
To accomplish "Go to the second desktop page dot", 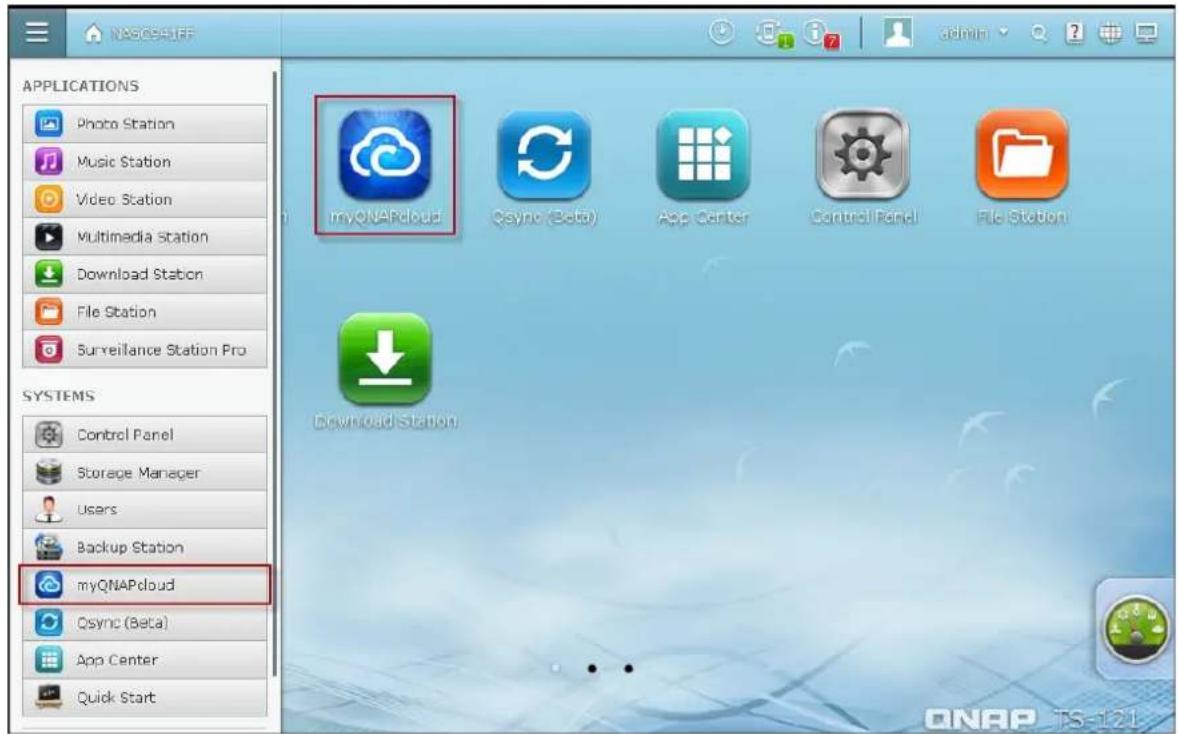I will tap(592, 668).
